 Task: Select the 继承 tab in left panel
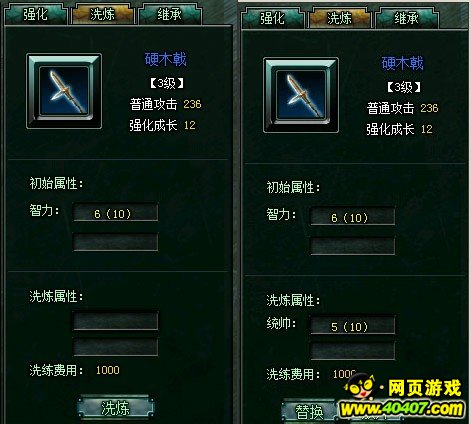pyautogui.click(x=170, y=14)
